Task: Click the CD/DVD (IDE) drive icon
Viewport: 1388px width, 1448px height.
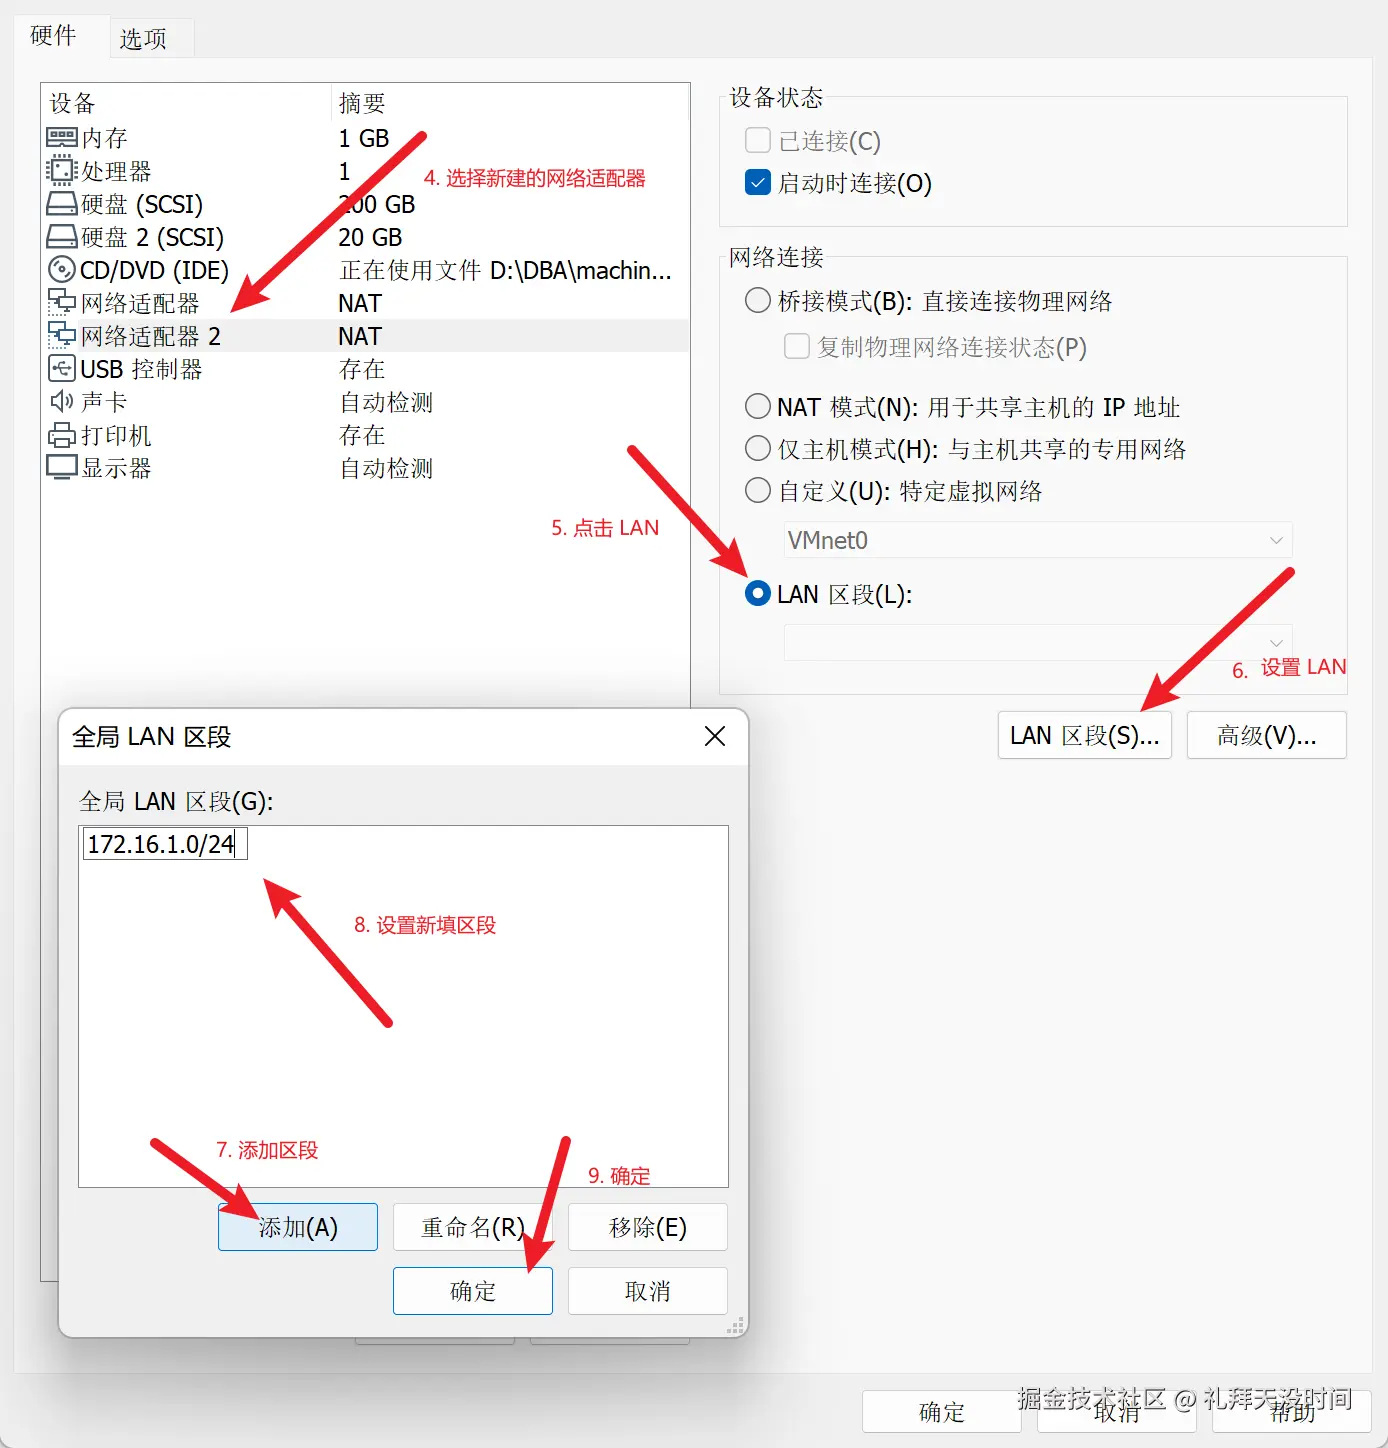Action: coord(62,270)
